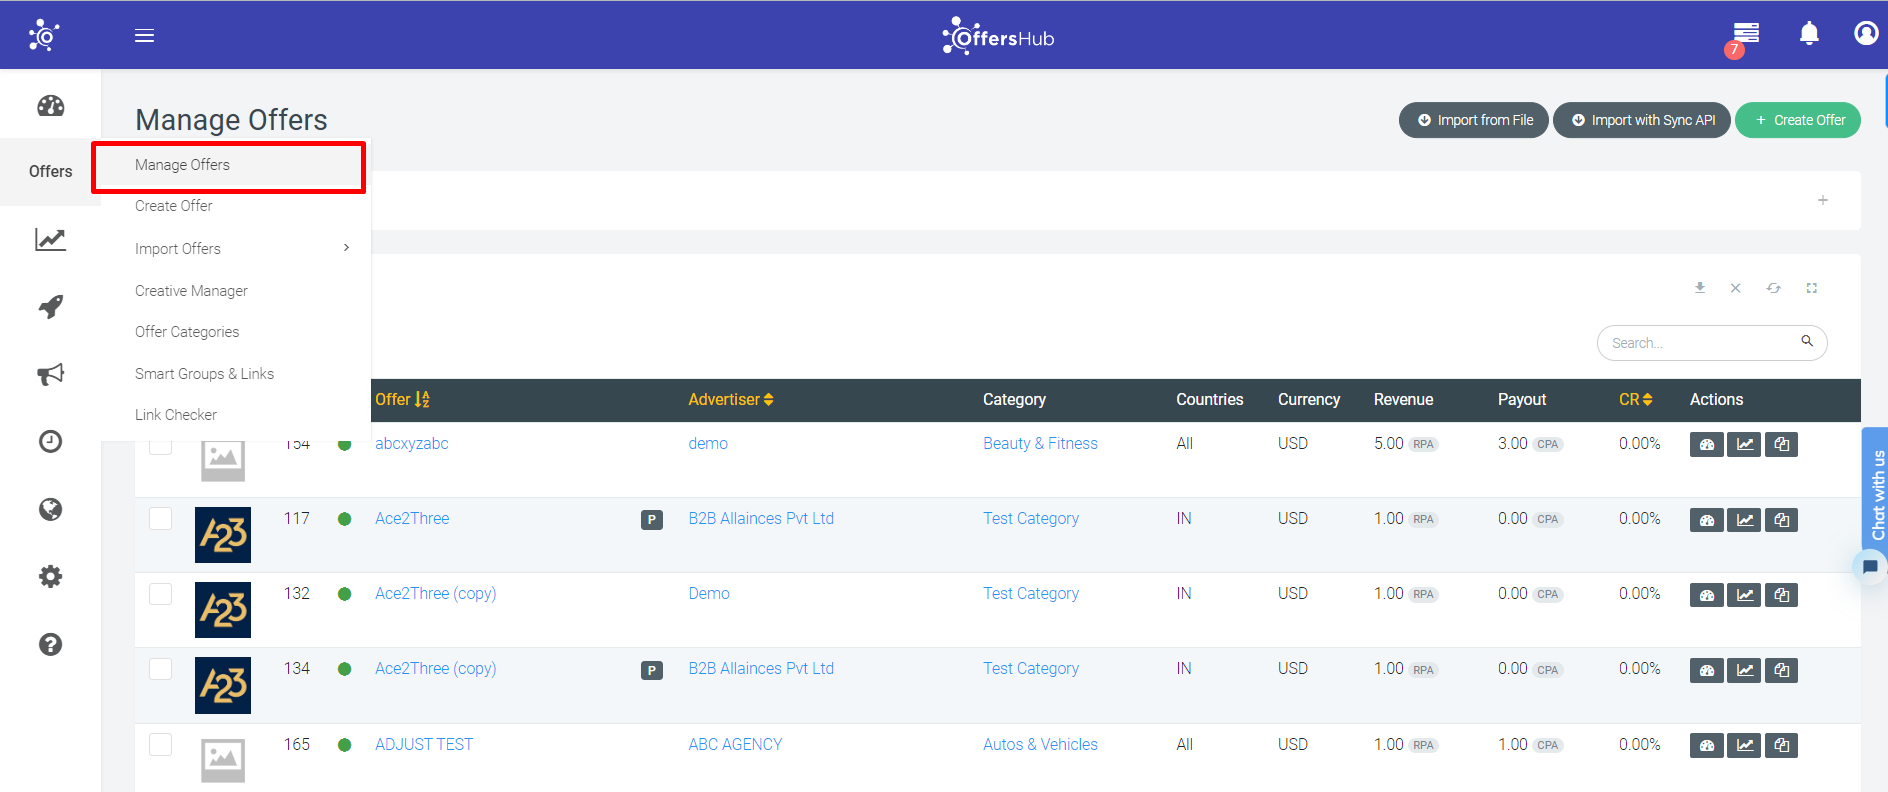Open the dashboard gauge icon in sidebar
1888x792 pixels.
tap(50, 105)
